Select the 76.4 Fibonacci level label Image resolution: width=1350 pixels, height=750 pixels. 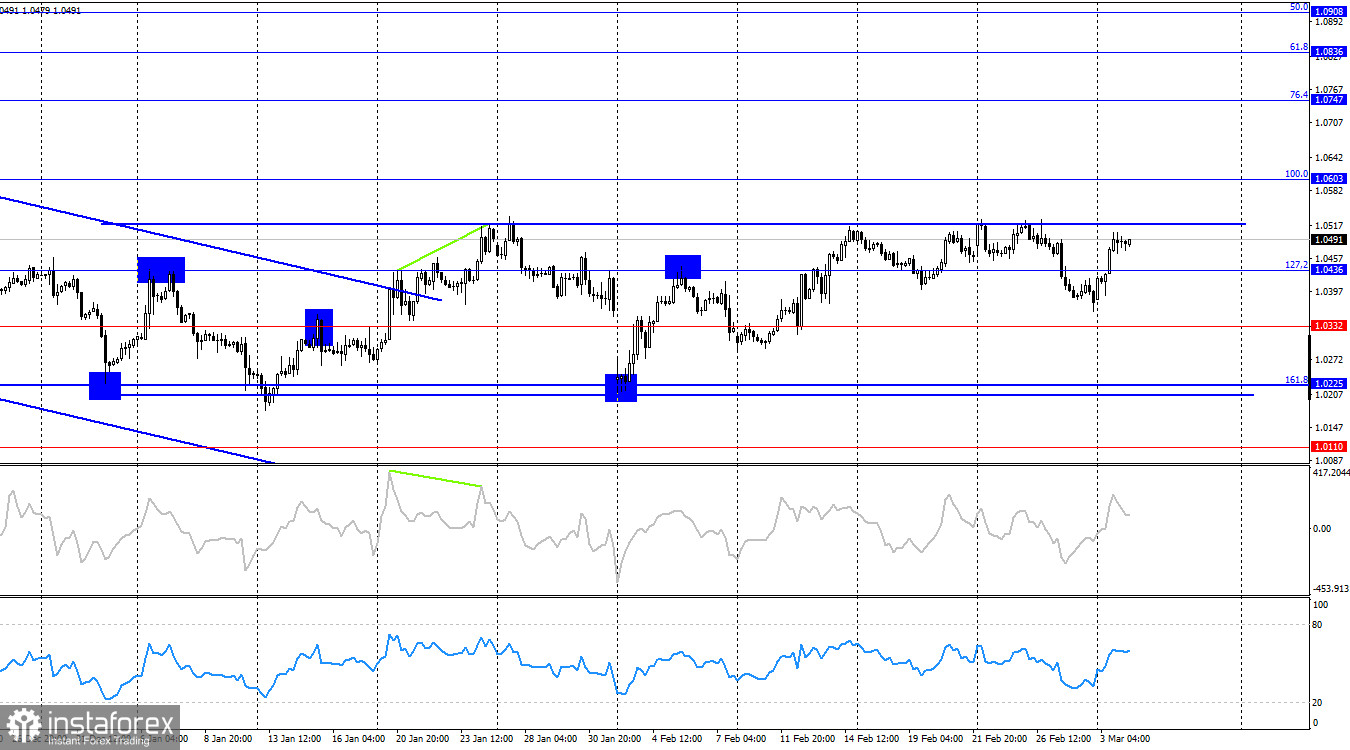pyautogui.click(x=1298, y=95)
